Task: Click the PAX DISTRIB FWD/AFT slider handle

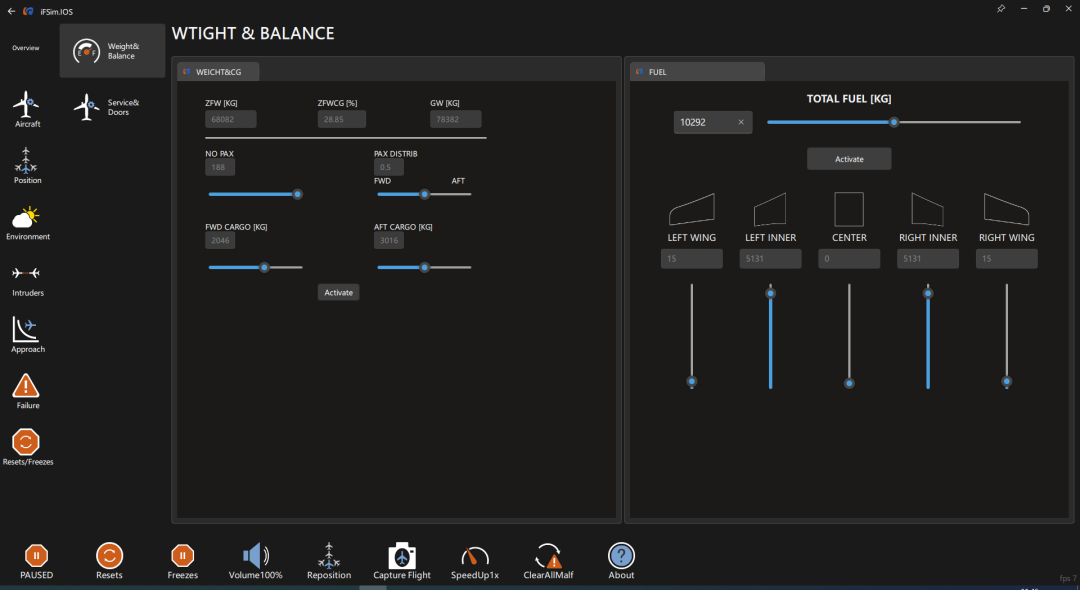Action: tap(425, 194)
